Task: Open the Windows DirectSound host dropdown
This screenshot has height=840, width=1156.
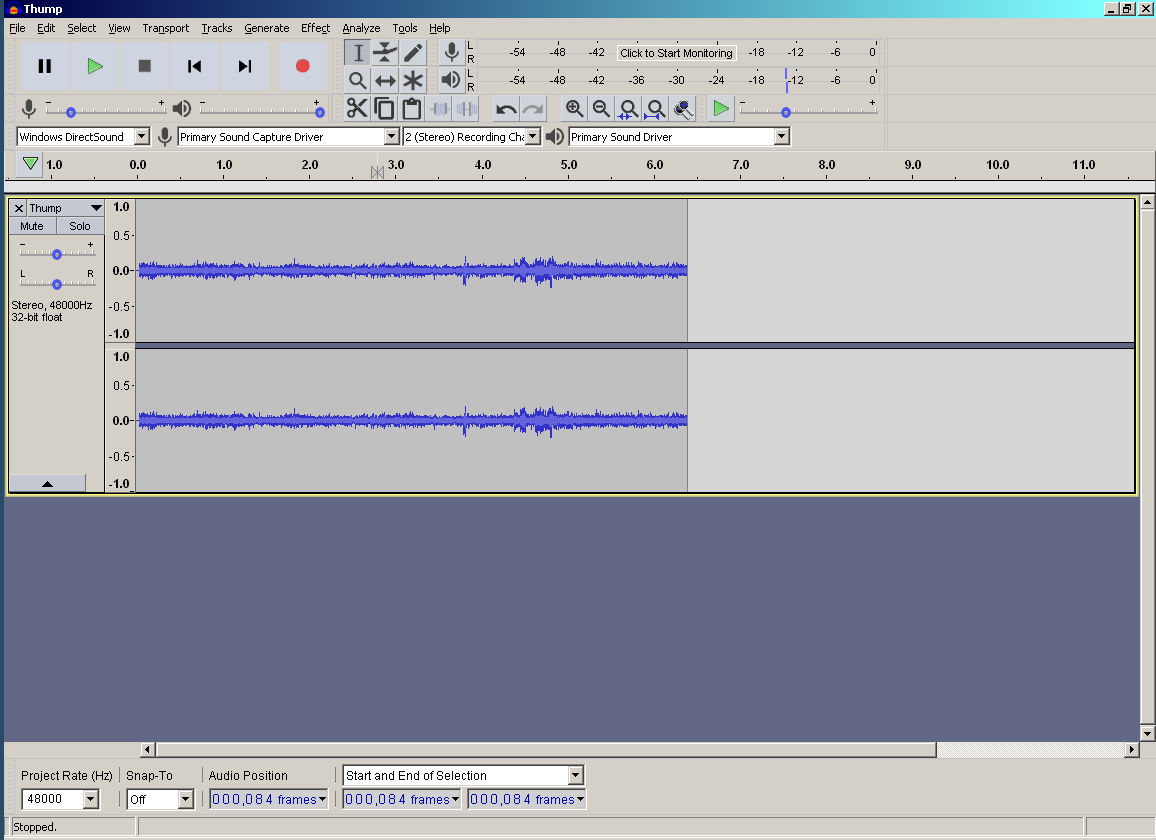Action: click(x=141, y=137)
